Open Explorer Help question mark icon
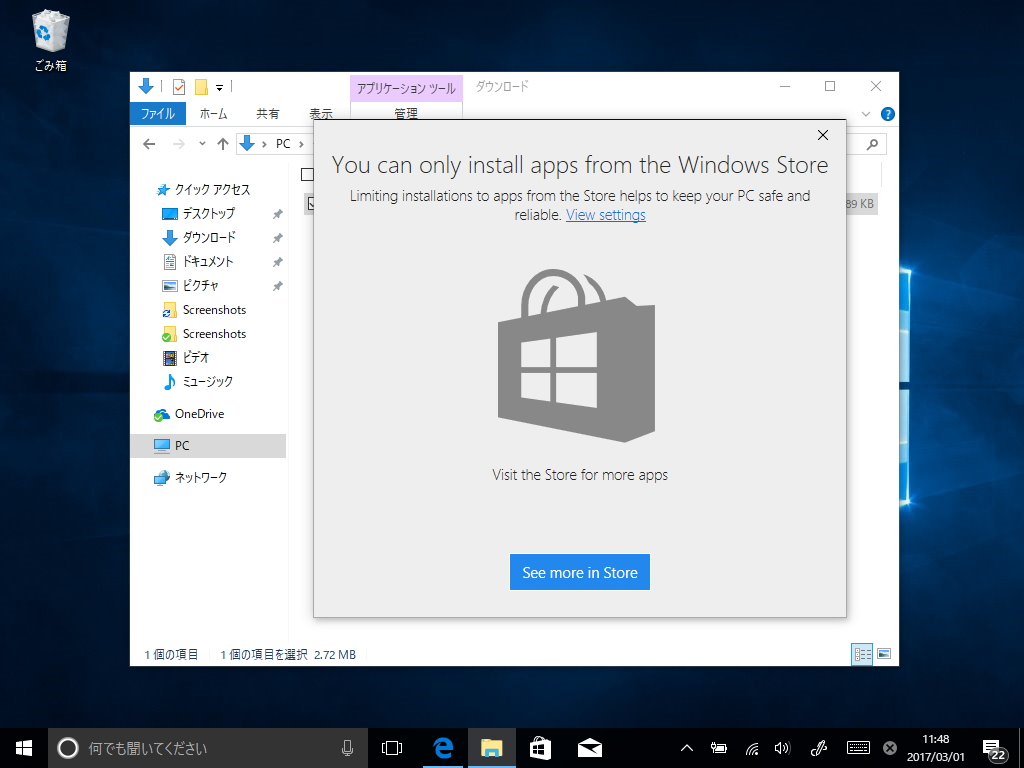1024x768 pixels. point(888,114)
